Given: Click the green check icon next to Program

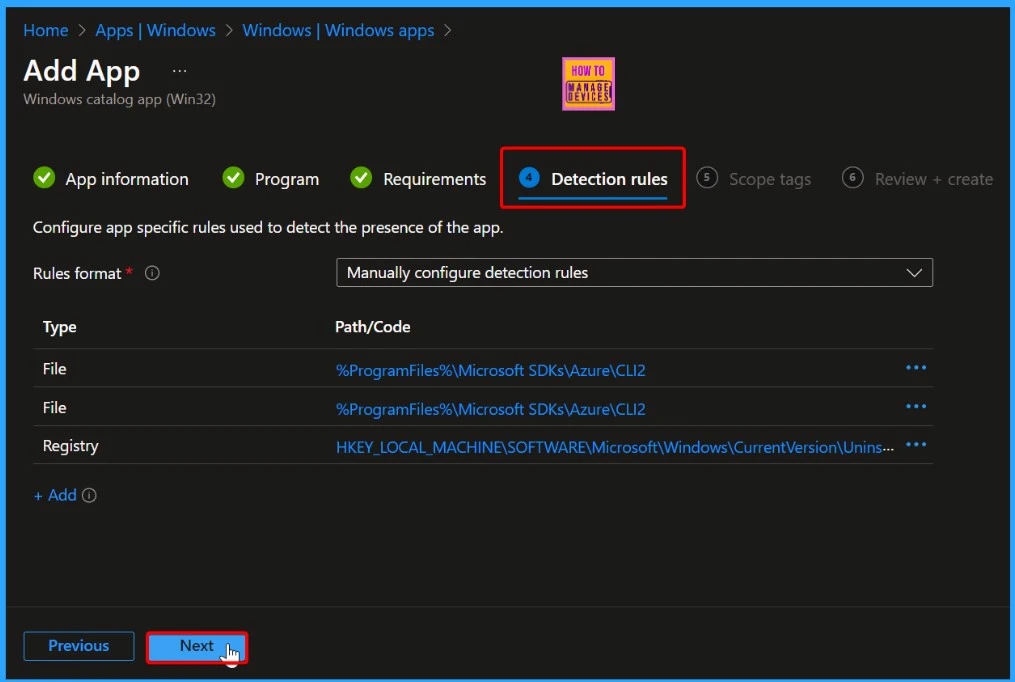Looking at the screenshot, I should (x=233, y=178).
